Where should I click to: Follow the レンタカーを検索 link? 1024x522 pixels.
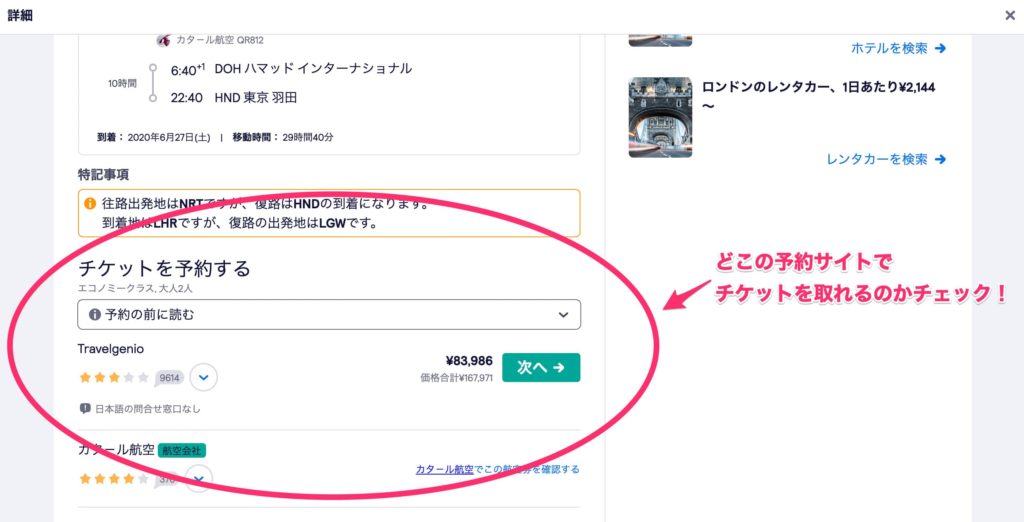coord(876,159)
